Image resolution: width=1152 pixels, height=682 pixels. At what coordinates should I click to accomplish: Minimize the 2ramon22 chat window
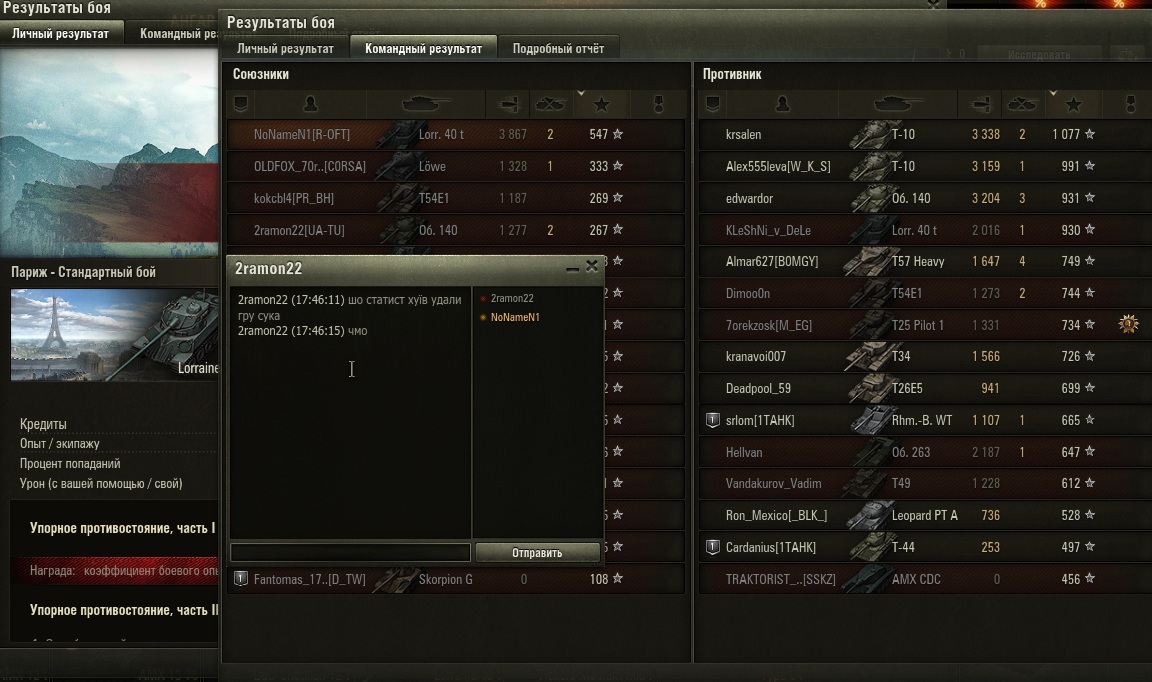point(572,268)
